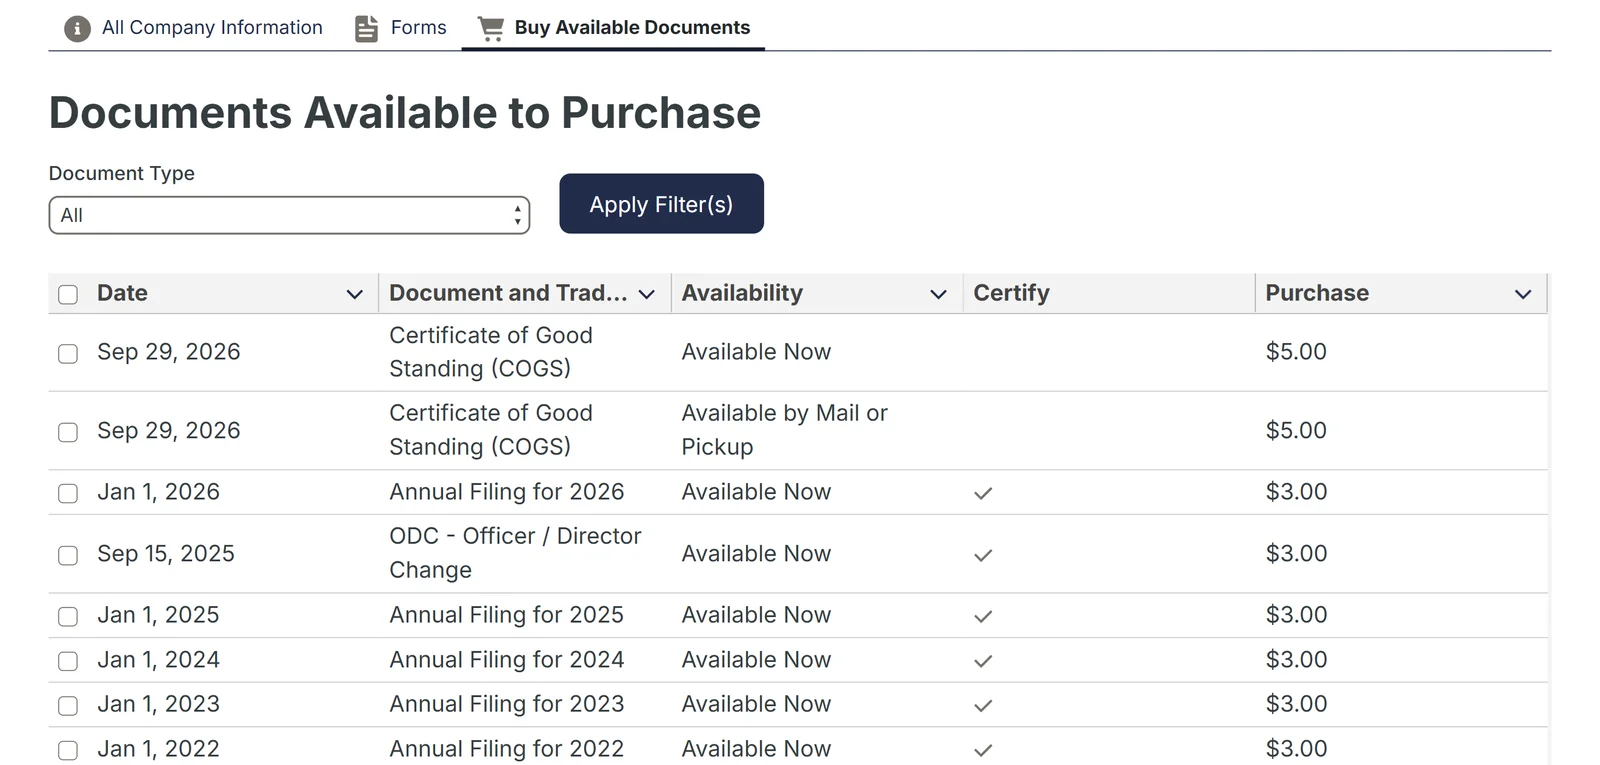Viewport: 1600px width, 765px height.
Task: Click the Apply Filter(s) button
Action: (x=661, y=204)
